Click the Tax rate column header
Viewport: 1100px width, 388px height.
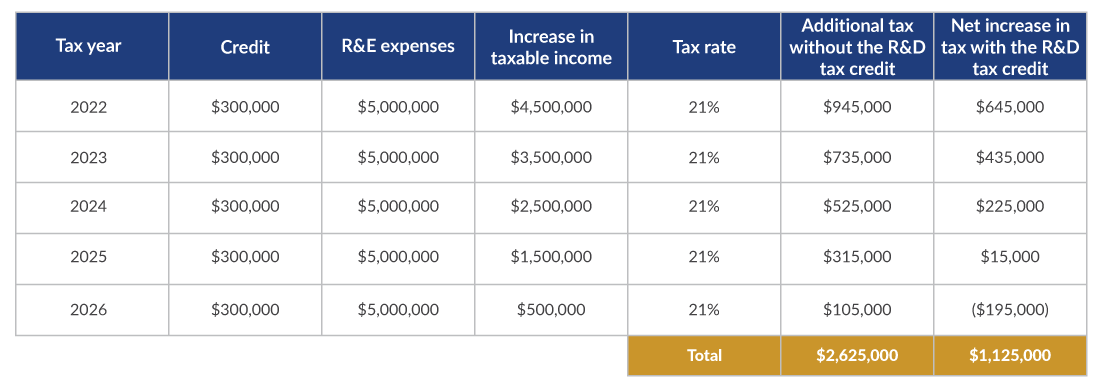coord(704,46)
